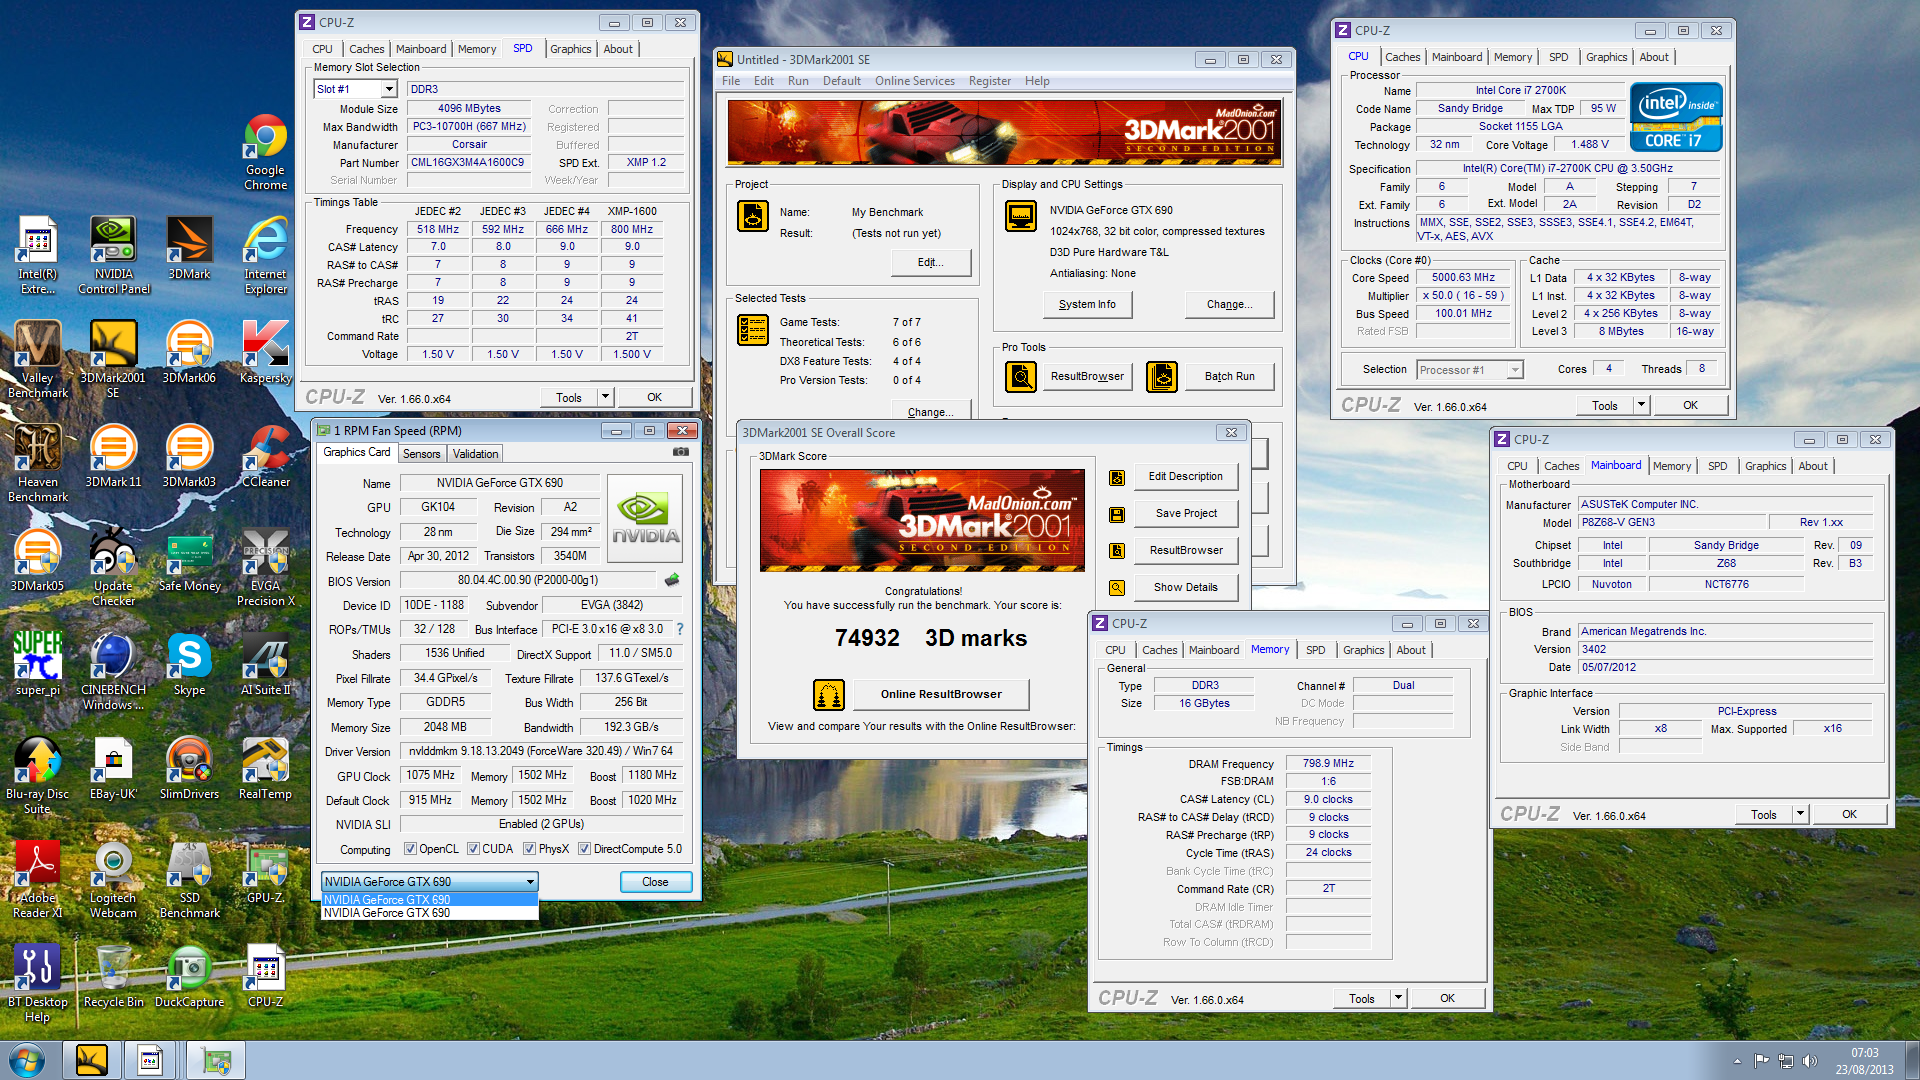
Task: Open the Help menu in 3DMark2001 SE
Action: click(x=1037, y=81)
